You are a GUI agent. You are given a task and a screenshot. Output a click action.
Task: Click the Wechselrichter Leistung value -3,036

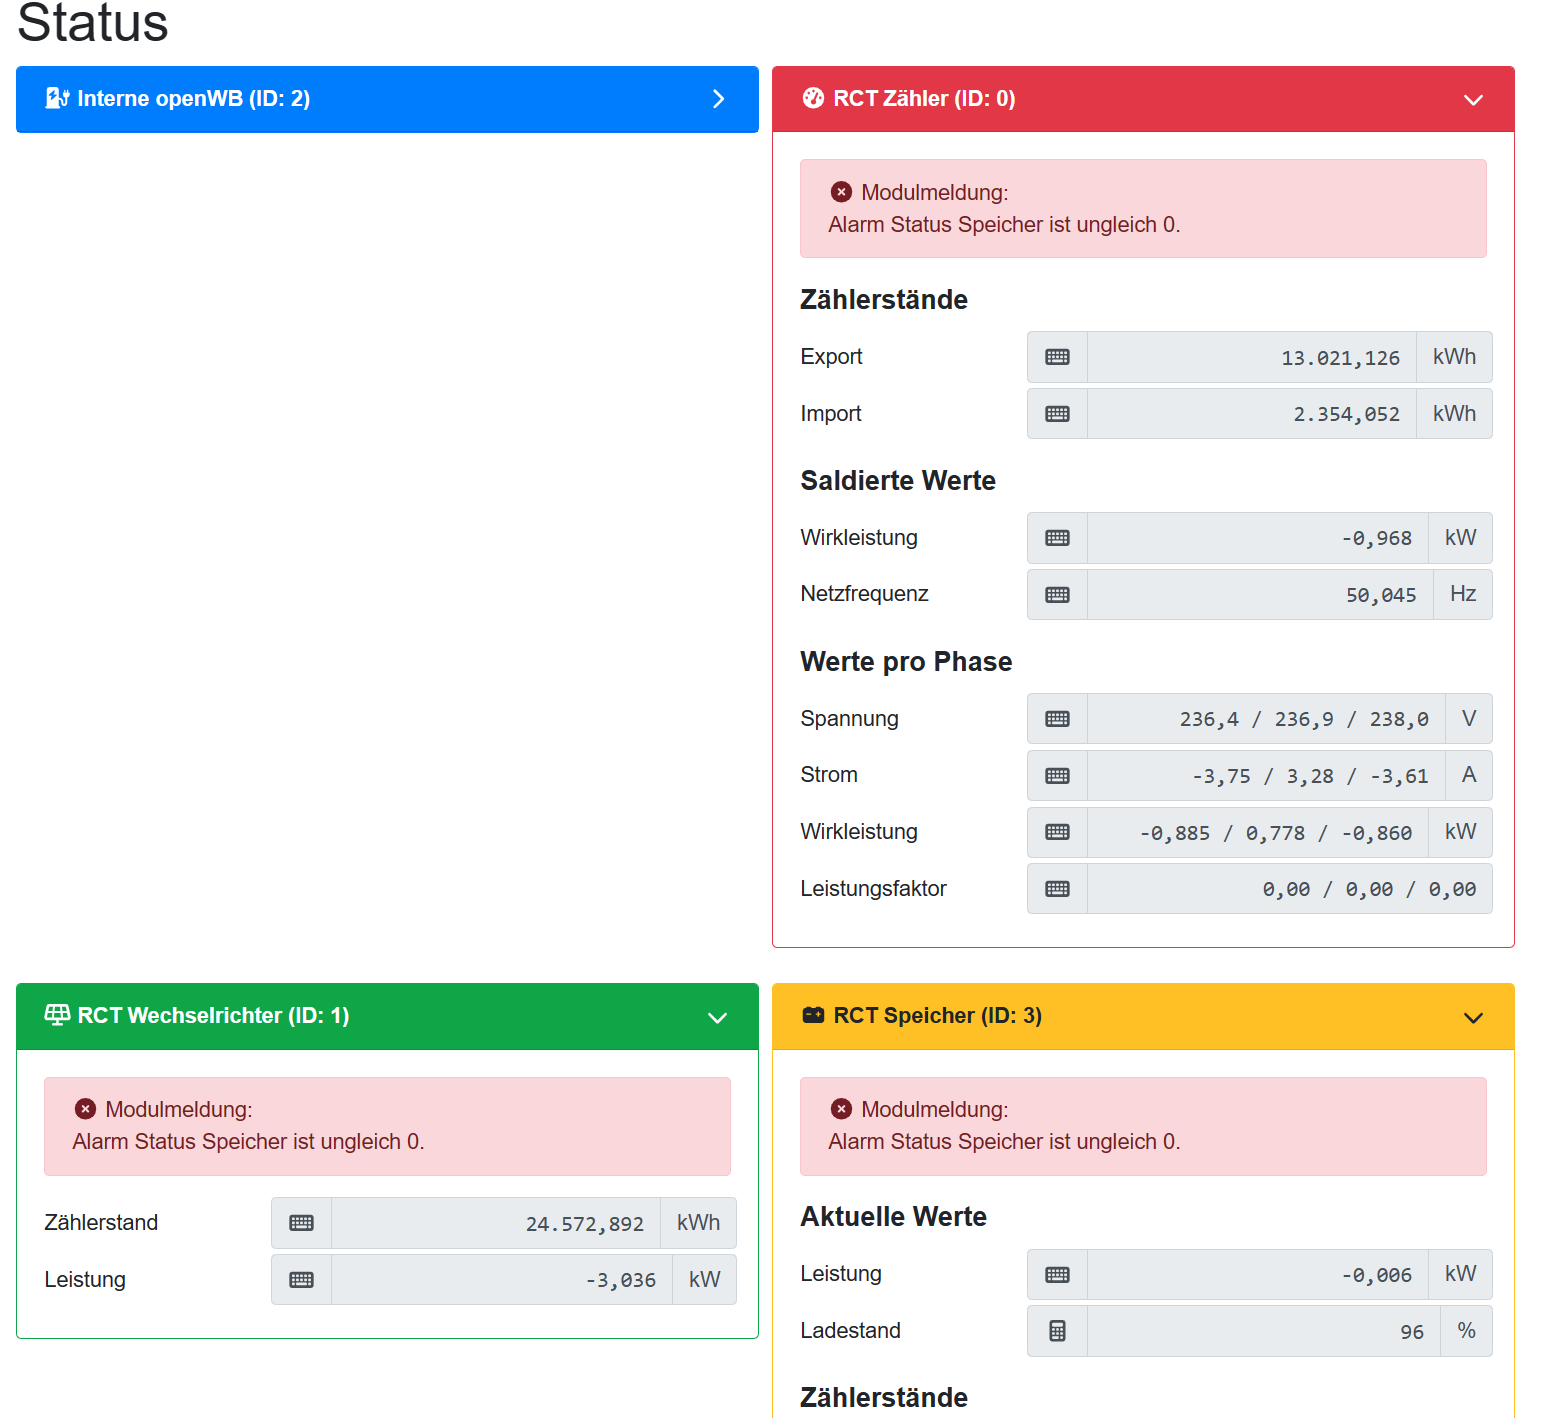coord(501,1280)
